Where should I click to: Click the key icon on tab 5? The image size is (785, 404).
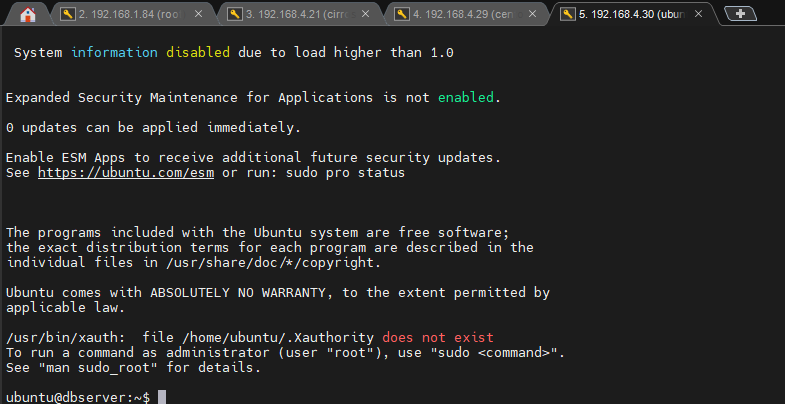click(x=567, y=15)
